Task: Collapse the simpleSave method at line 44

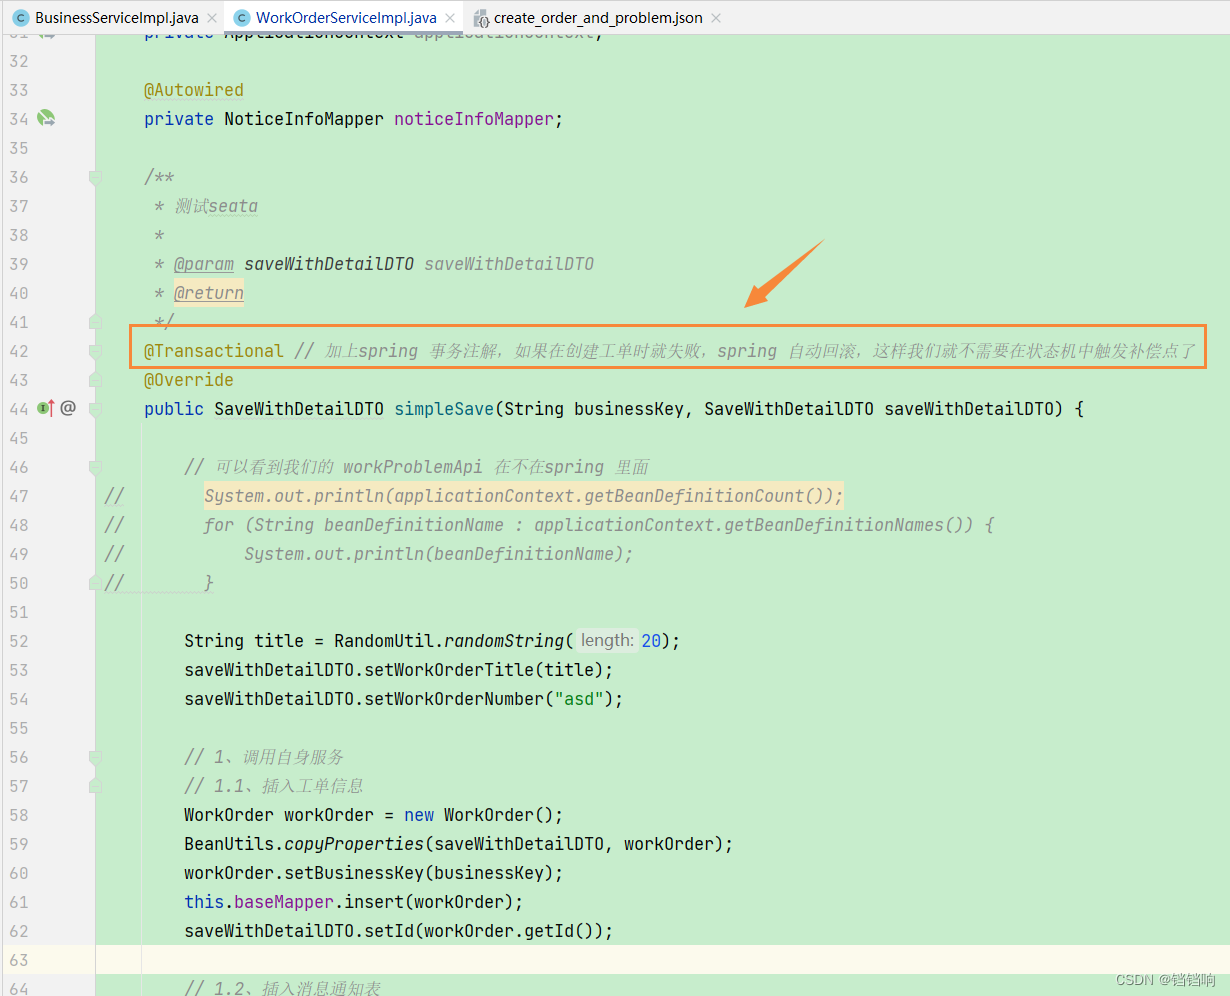Action: point(95,409)
